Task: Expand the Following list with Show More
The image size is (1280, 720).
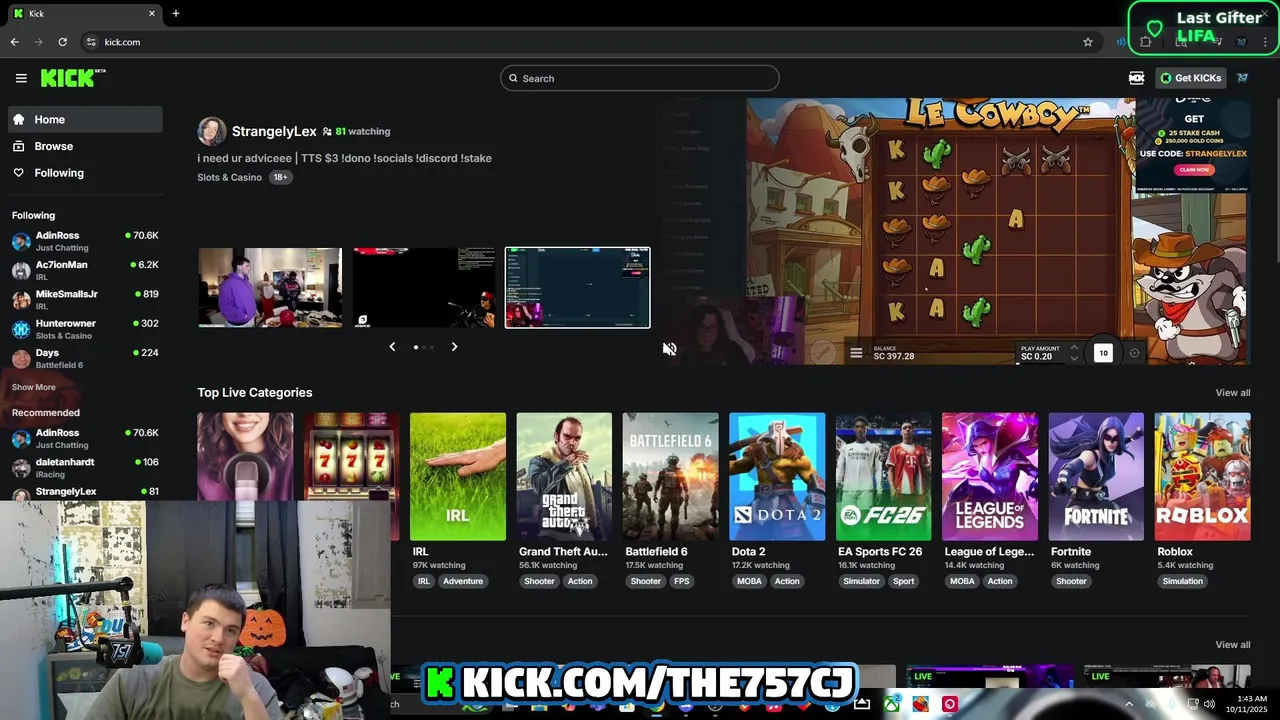Action: (34, 387)
